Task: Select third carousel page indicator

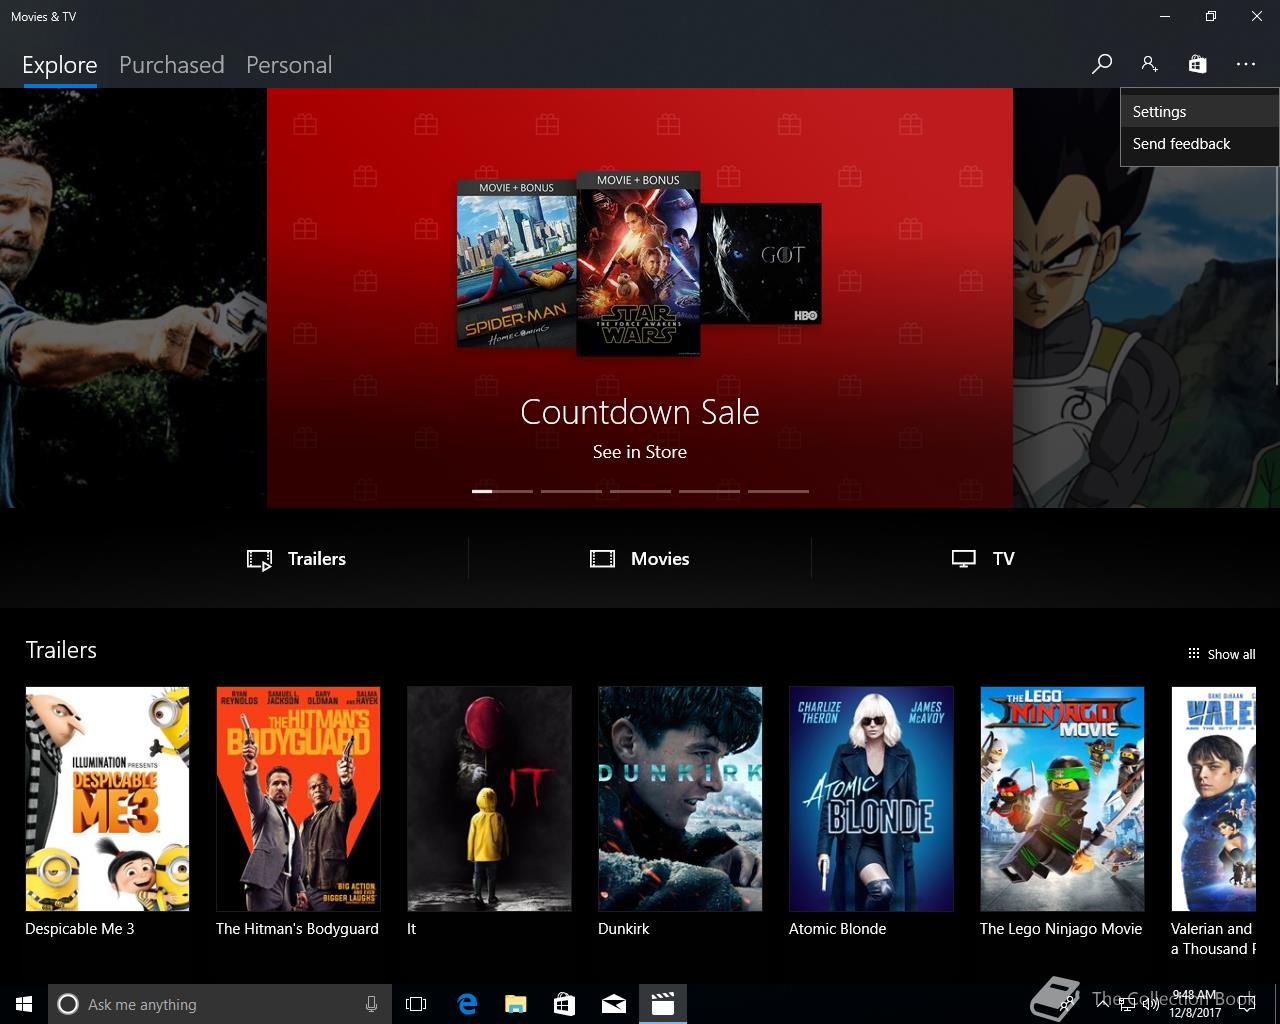Action: coord(640,491)
